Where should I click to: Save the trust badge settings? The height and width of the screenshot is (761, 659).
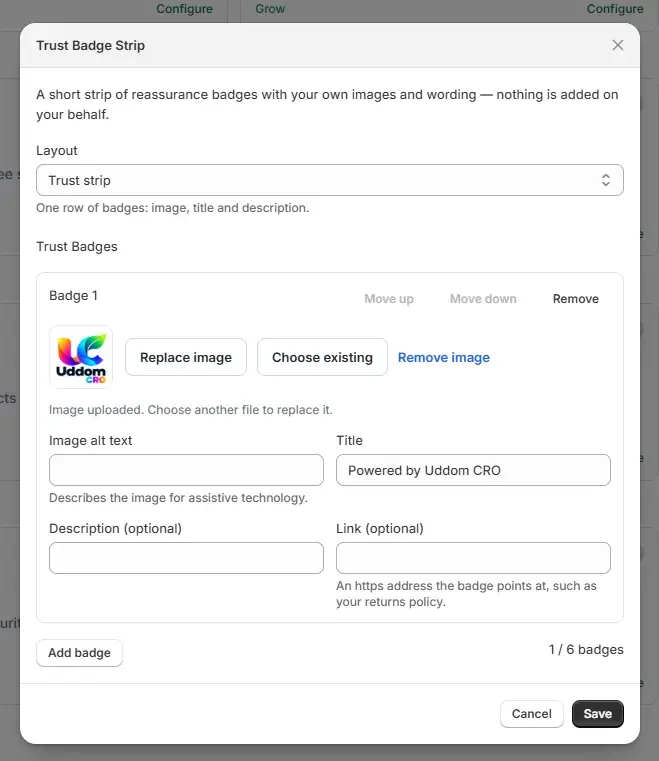[x=597, y=713]
